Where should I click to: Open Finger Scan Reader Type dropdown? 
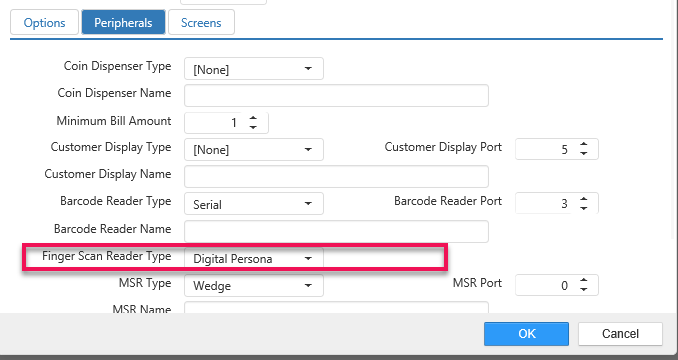tap(254, 258)
